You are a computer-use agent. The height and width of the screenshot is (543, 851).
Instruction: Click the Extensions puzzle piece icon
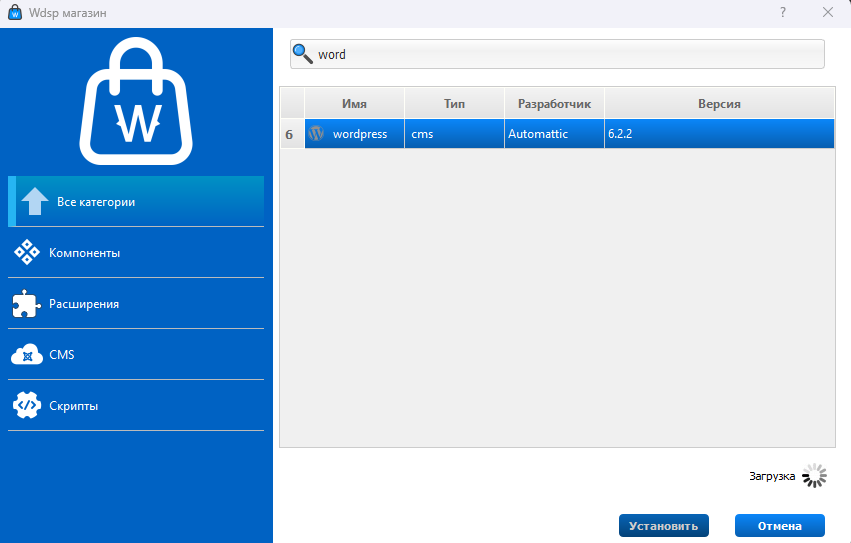coord(26,304)
